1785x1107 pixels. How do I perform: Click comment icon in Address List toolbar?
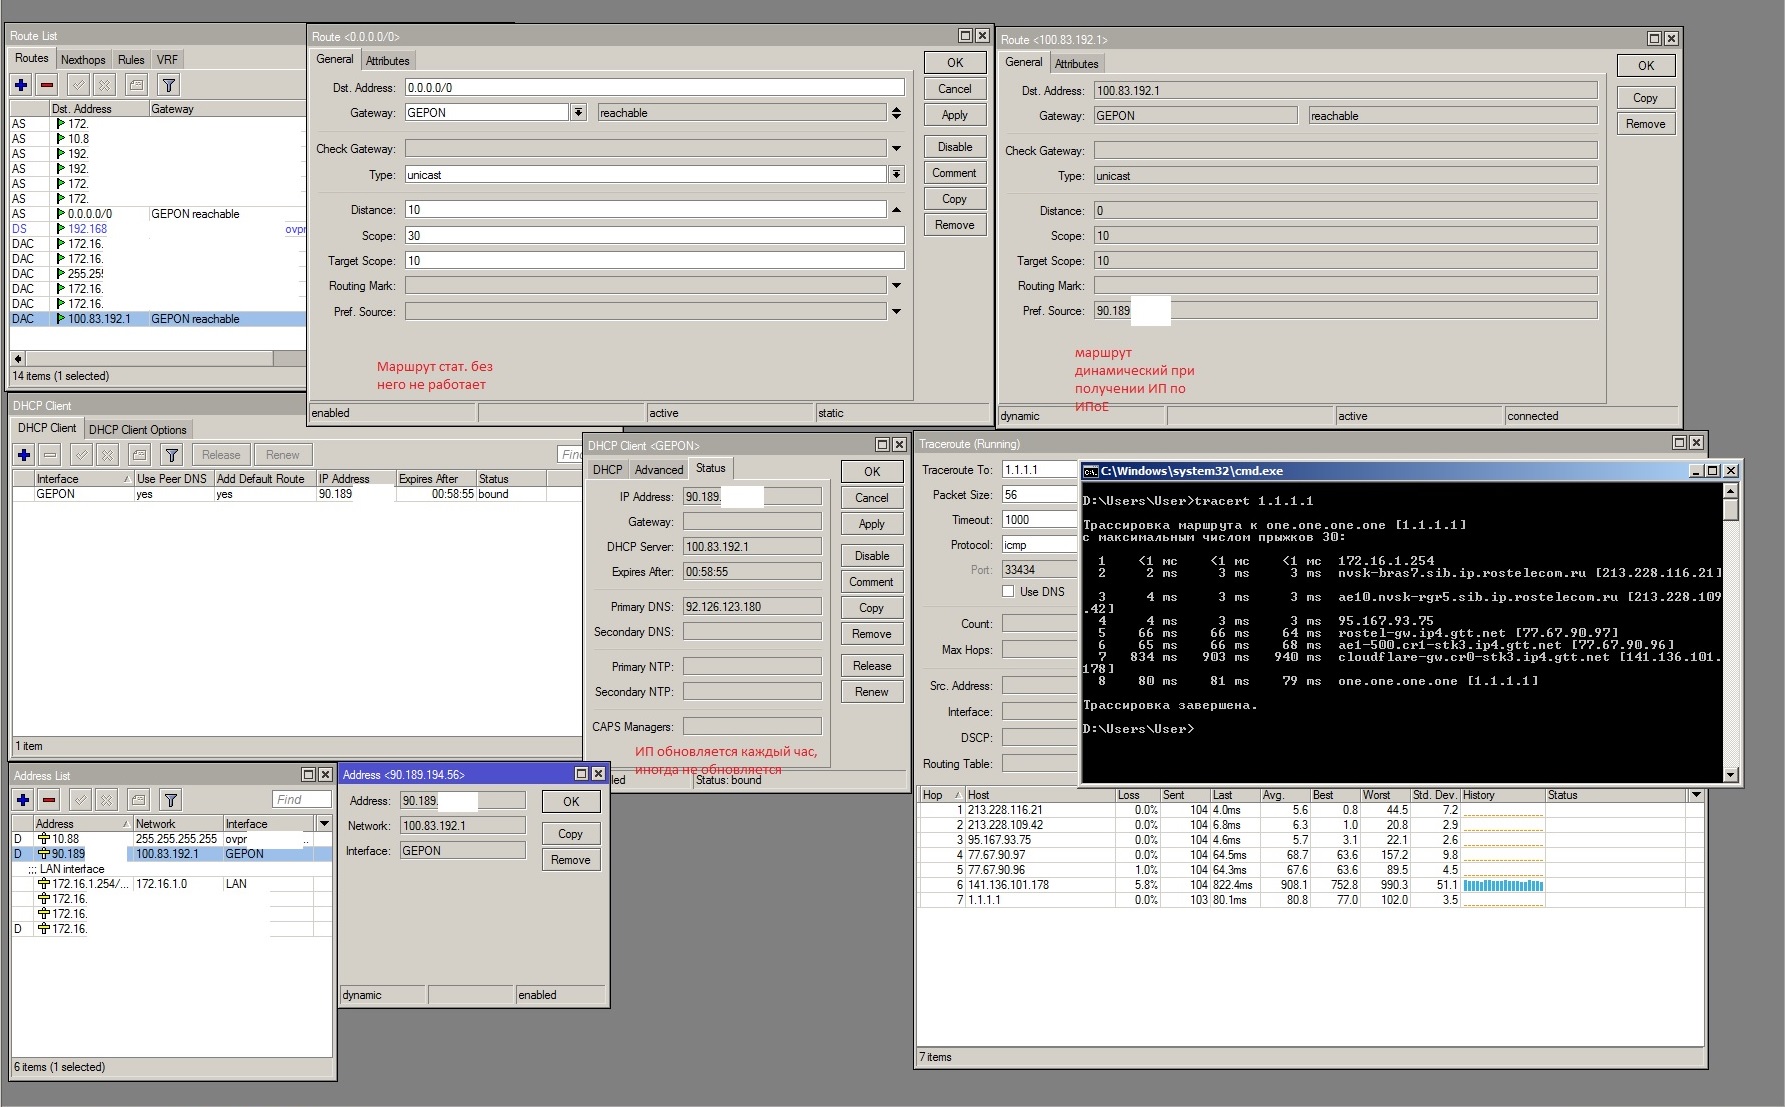[x=139, y=800]
